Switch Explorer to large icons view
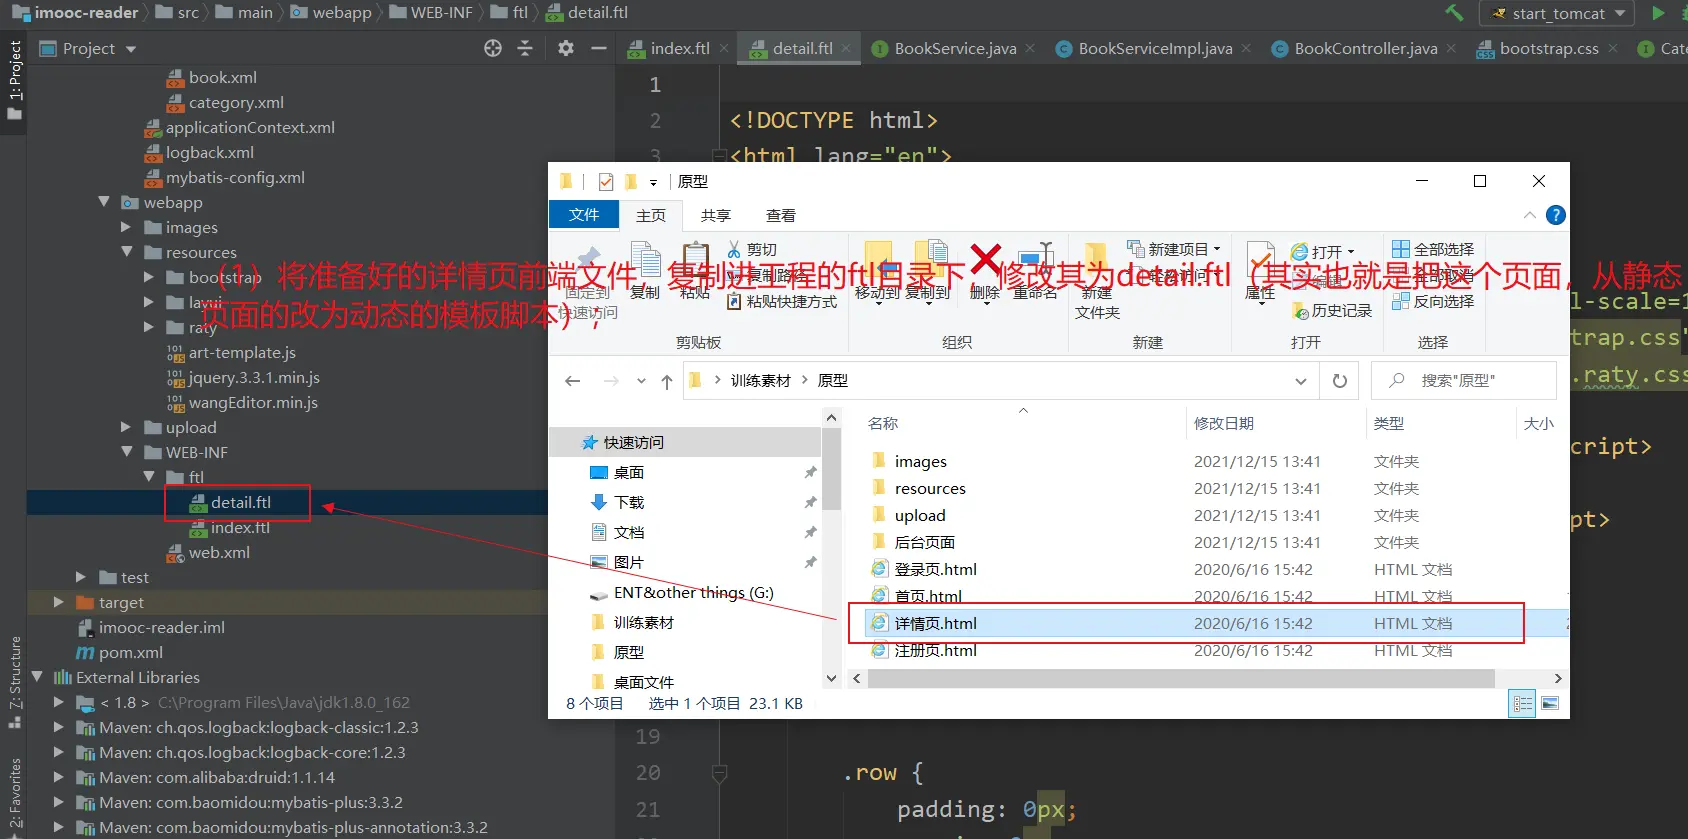1688x839 pixels. 1549,704
